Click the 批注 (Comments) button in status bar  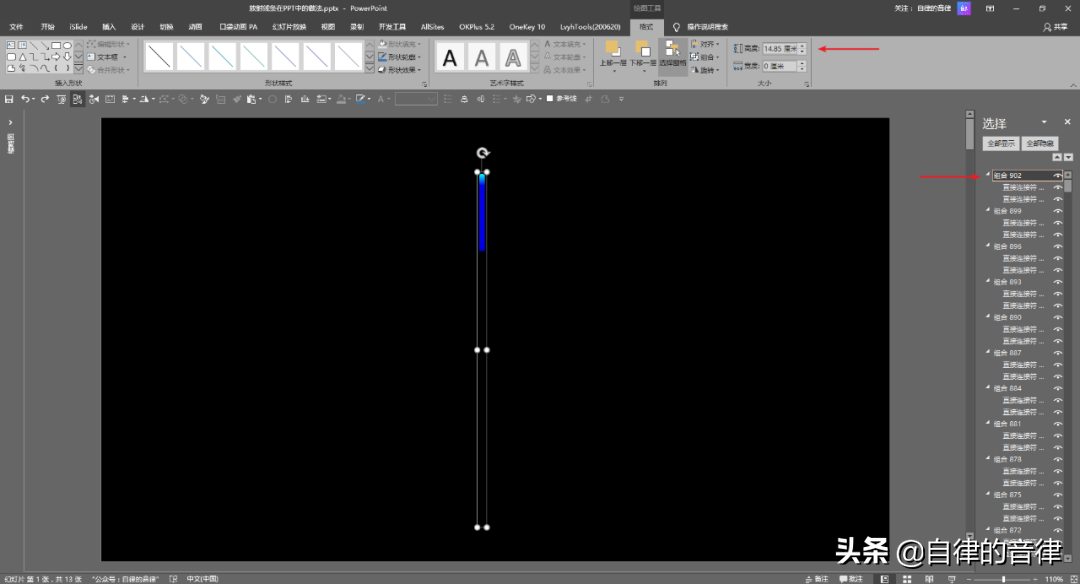tap(851, 579)
